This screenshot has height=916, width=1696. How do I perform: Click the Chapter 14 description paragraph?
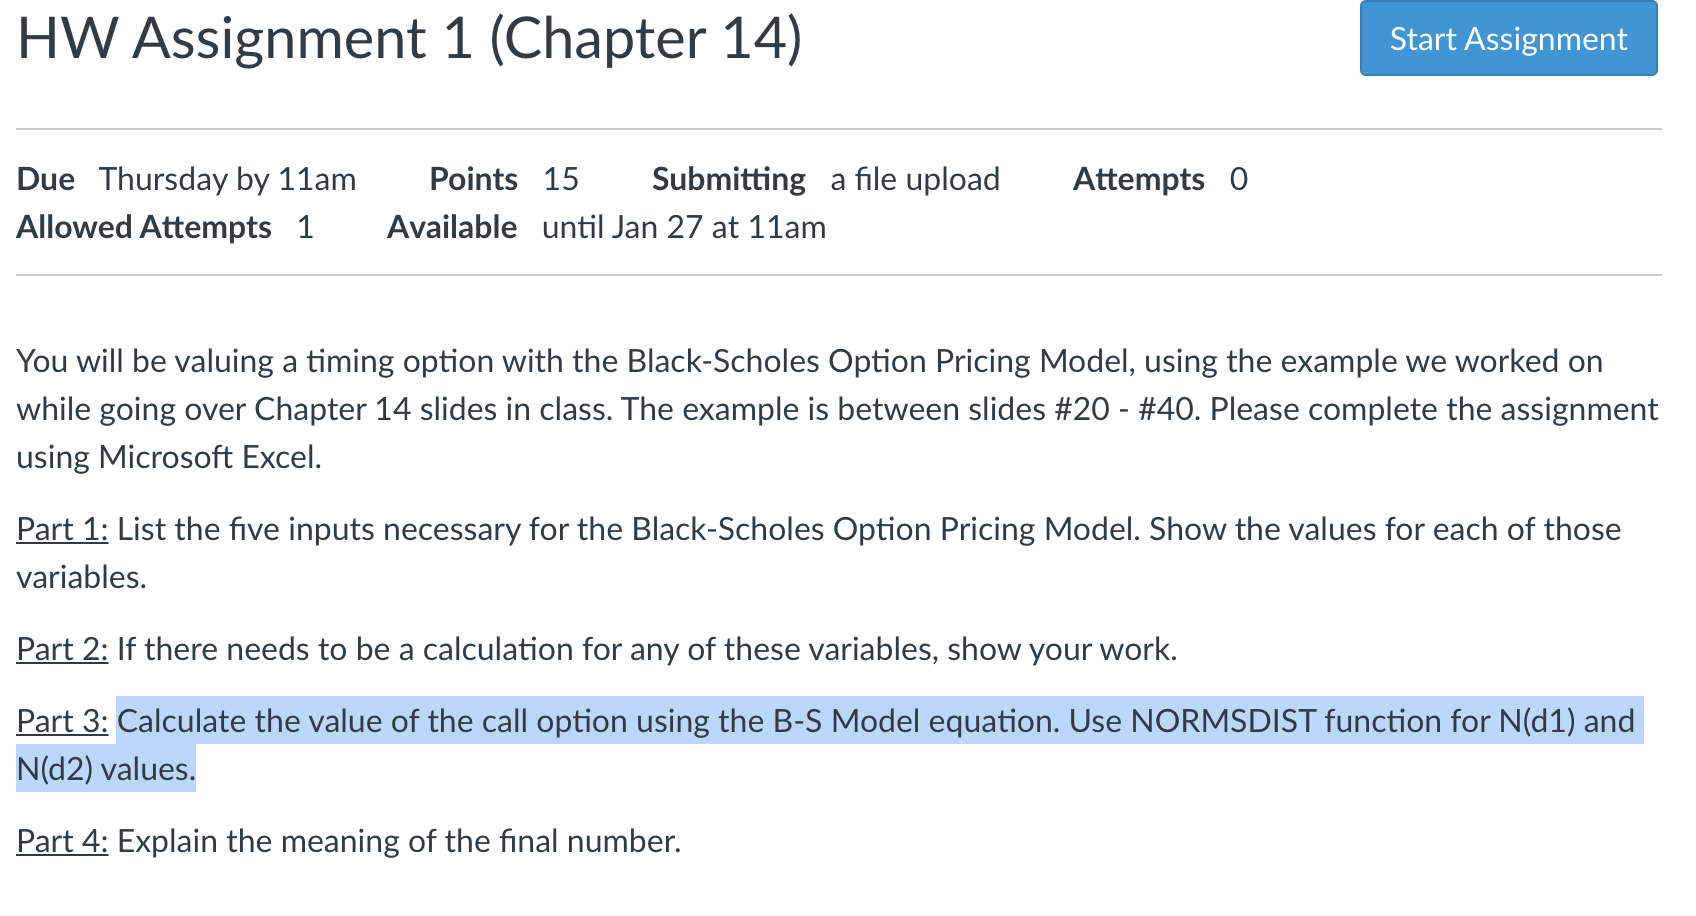pos(700,409)
